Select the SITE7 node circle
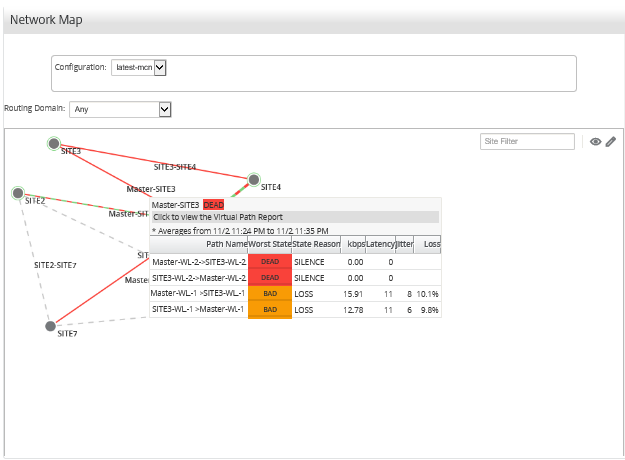 coord(50,326)
